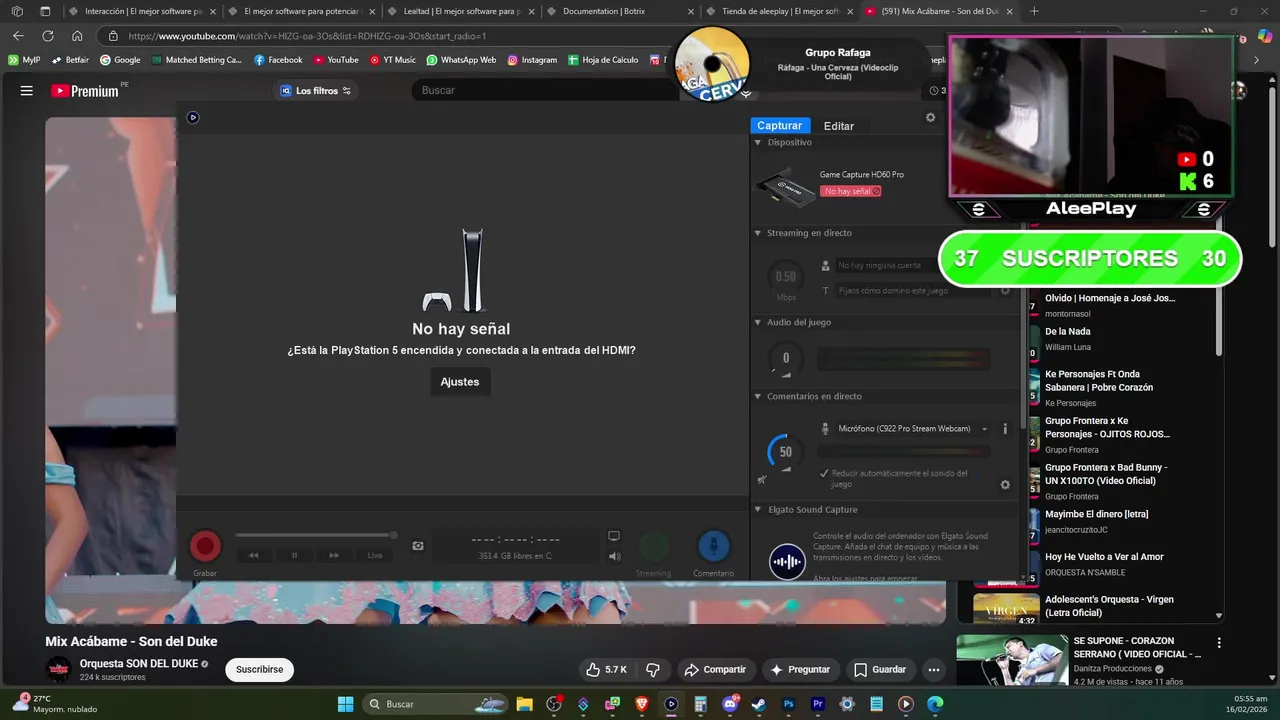This screenshot has height=720, width=1280.
Task: Open live commentary settings gear
Action: pos(1005,485)
